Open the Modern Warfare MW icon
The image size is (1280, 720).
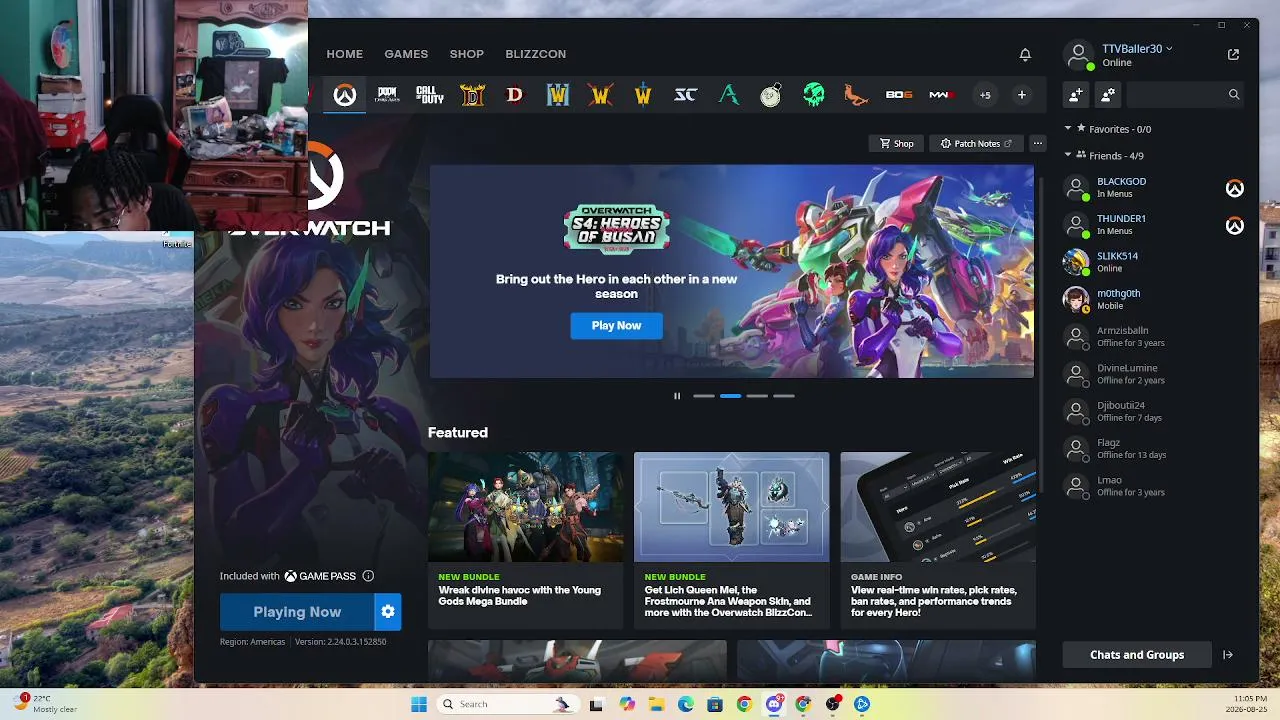[x=942, y=95]
